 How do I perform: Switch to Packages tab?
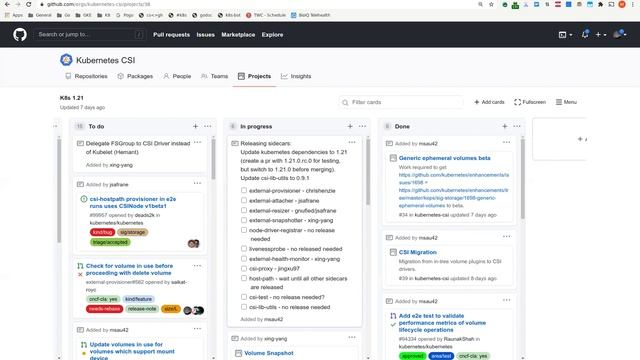point(135,76)
